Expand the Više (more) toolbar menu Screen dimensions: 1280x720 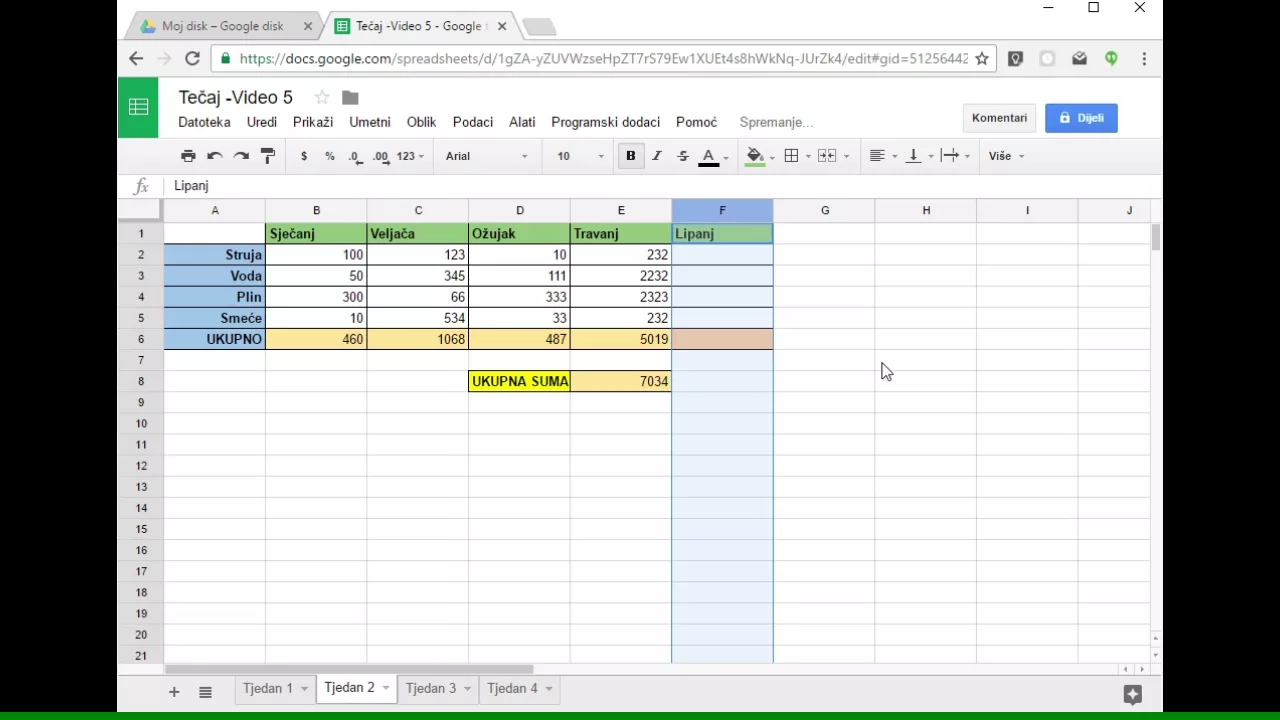1006,156
